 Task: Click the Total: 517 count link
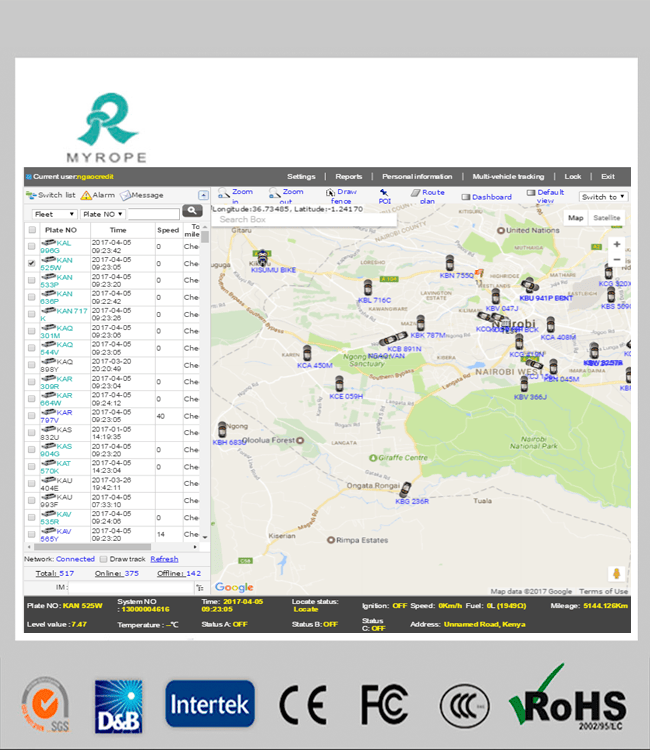(55, 573)
